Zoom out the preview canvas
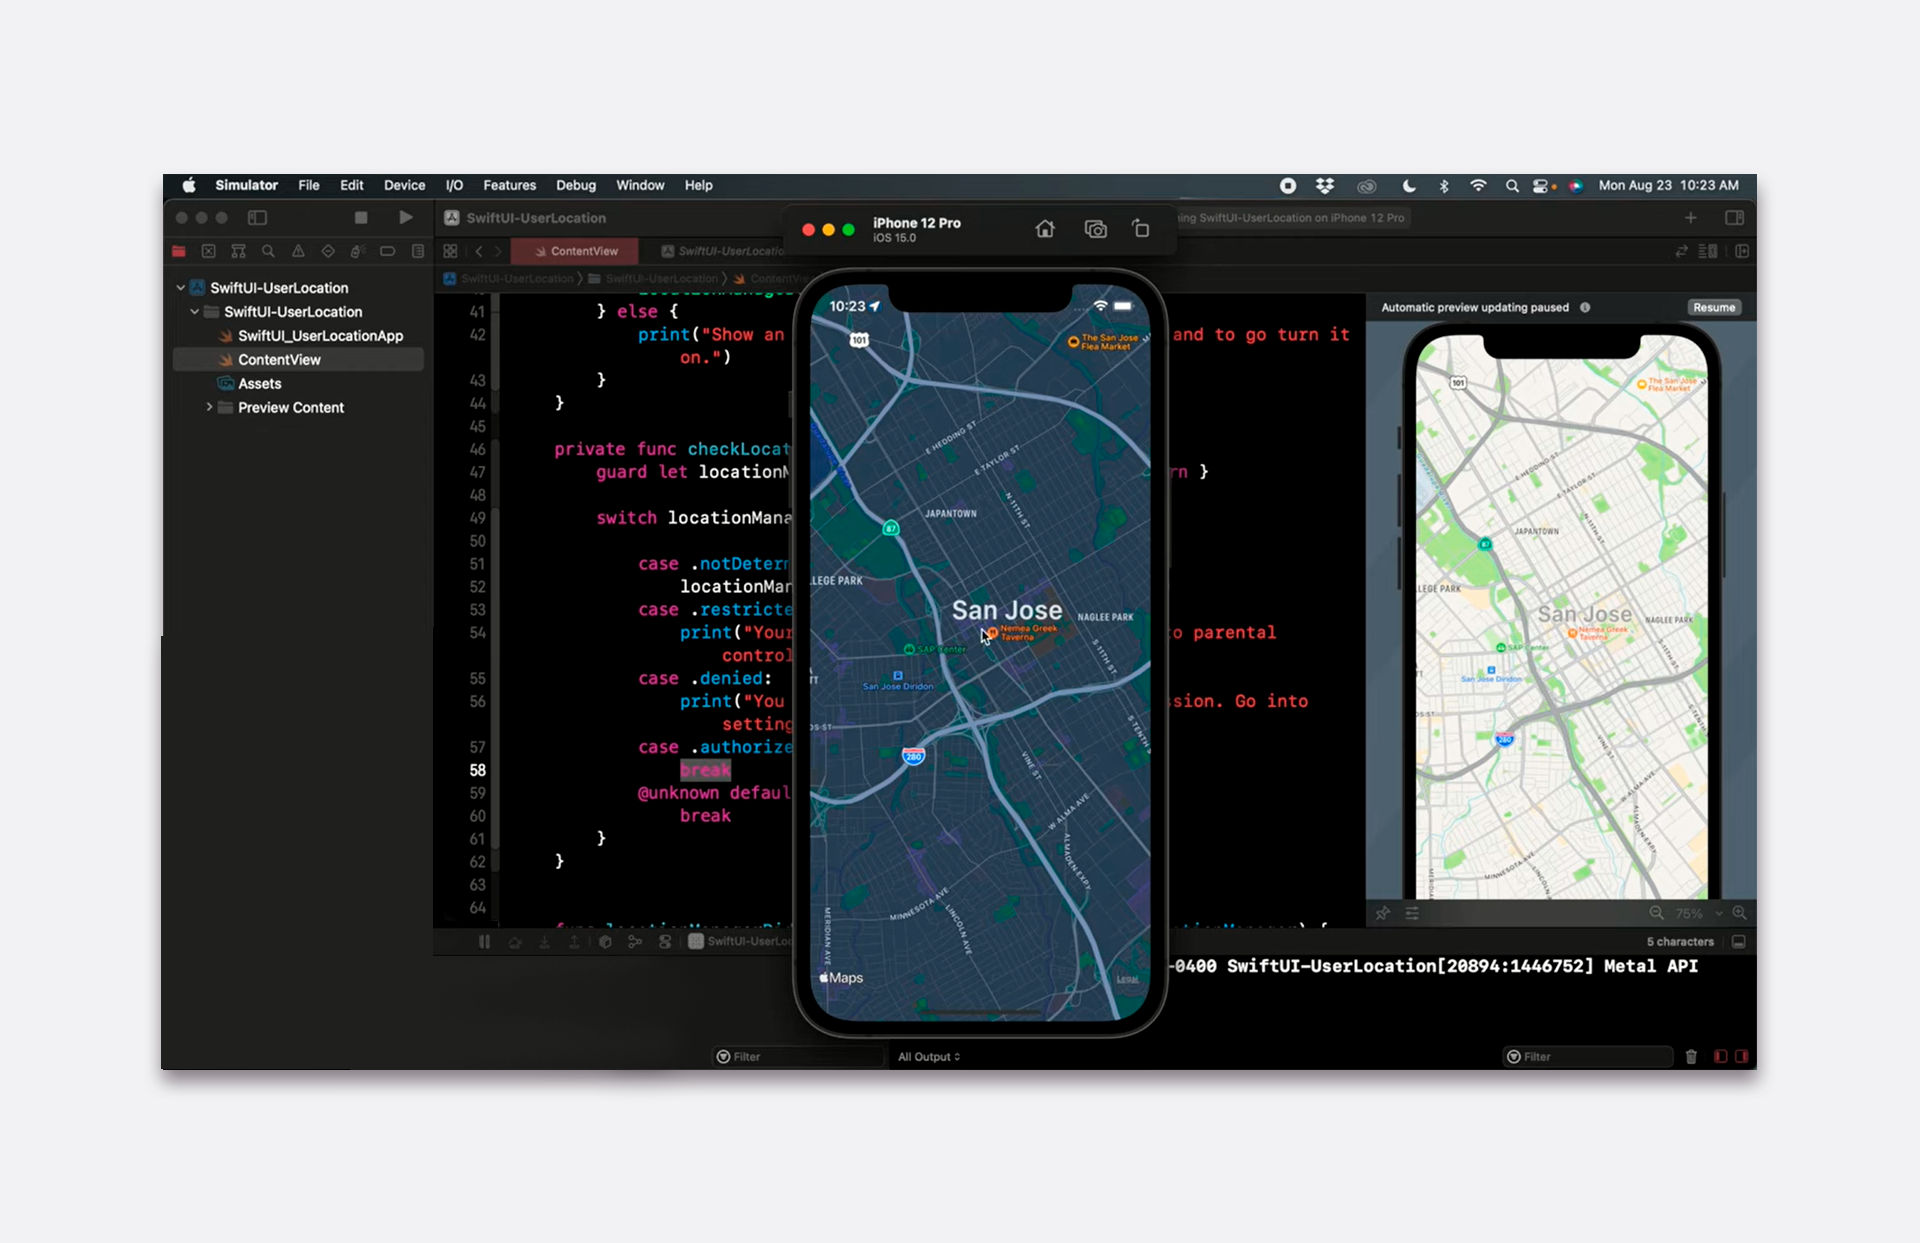Screen dimensions: 1920x1243 1656,913
